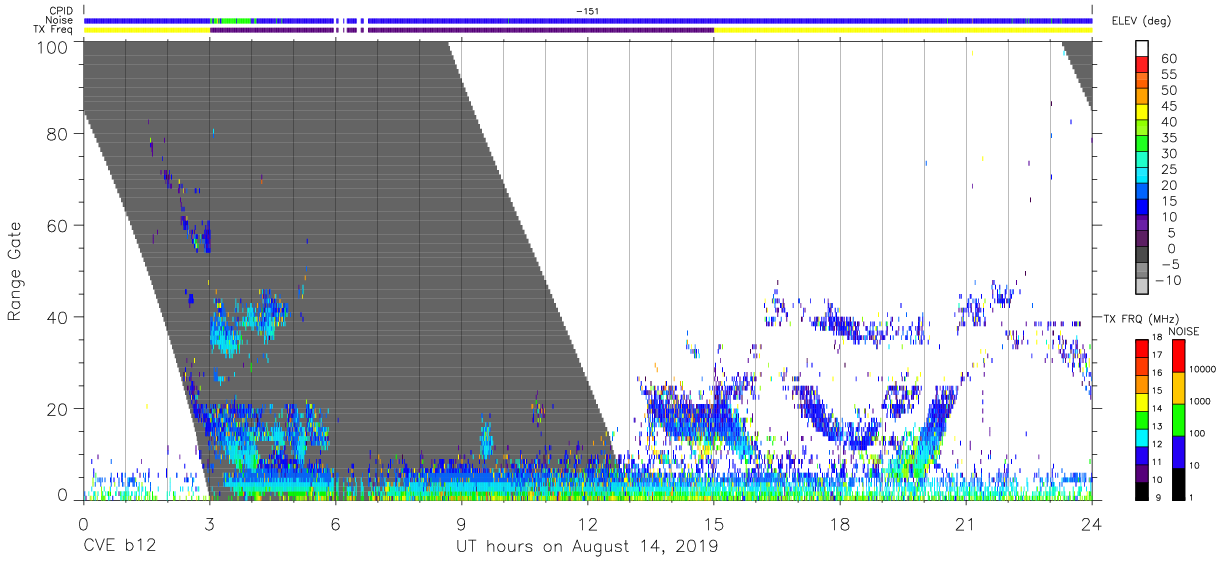Click the orange NOISE segment between 1000 and 10000

(1177, 386)
